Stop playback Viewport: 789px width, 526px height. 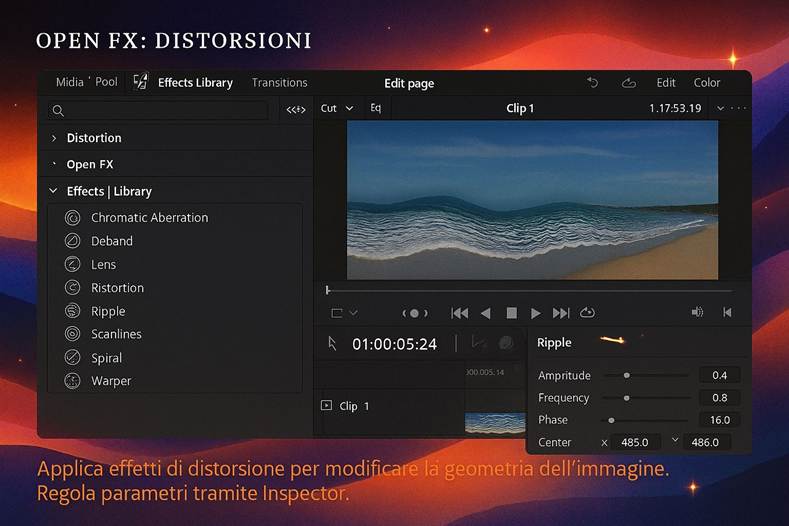click(512, 313)
